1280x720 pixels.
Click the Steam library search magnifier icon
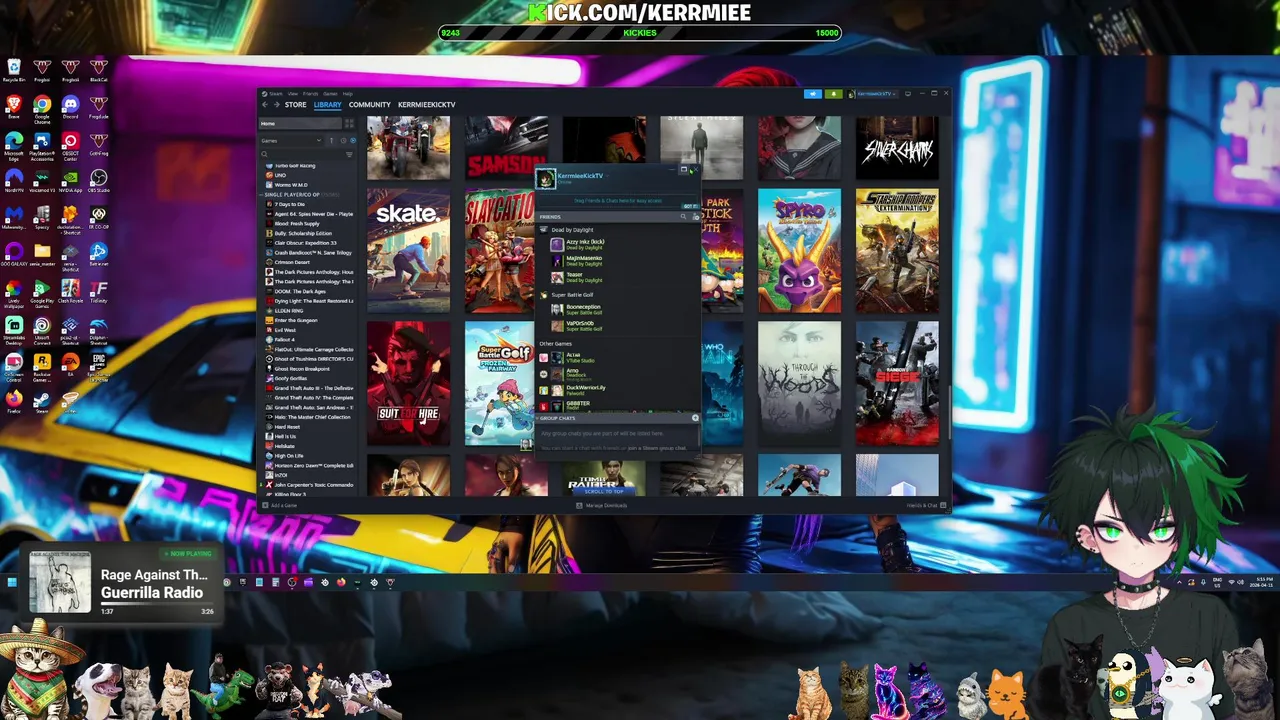click(x=264, y=154)
